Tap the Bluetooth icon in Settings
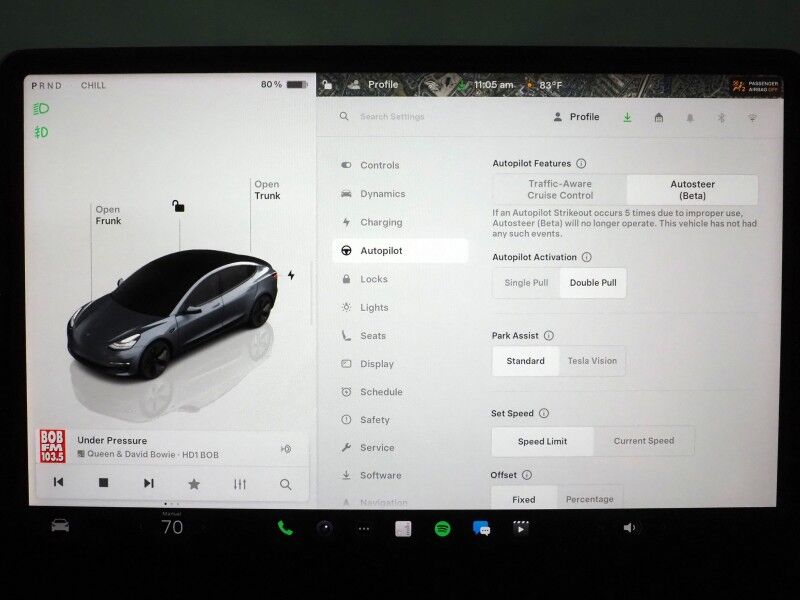Screen dimensions: 800x600 coord(723,116)
